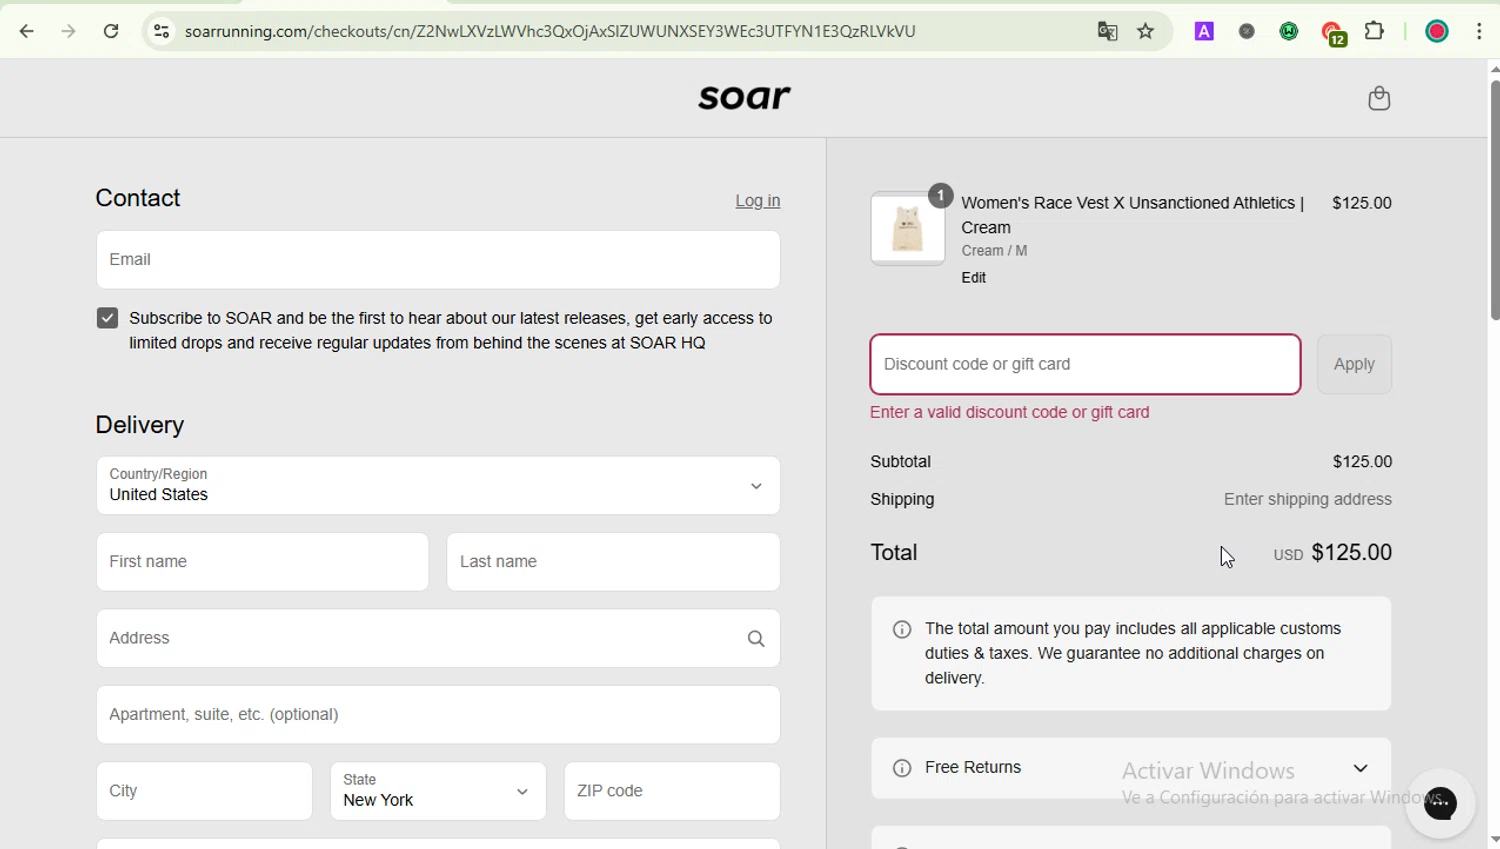The image size is (1500, 849).
Task: Click the Enter shipping address text
Action: 1307,499
